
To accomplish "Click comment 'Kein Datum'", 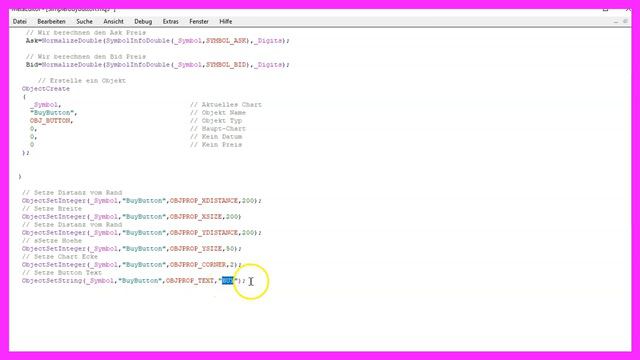I will (x=216, y=137).
